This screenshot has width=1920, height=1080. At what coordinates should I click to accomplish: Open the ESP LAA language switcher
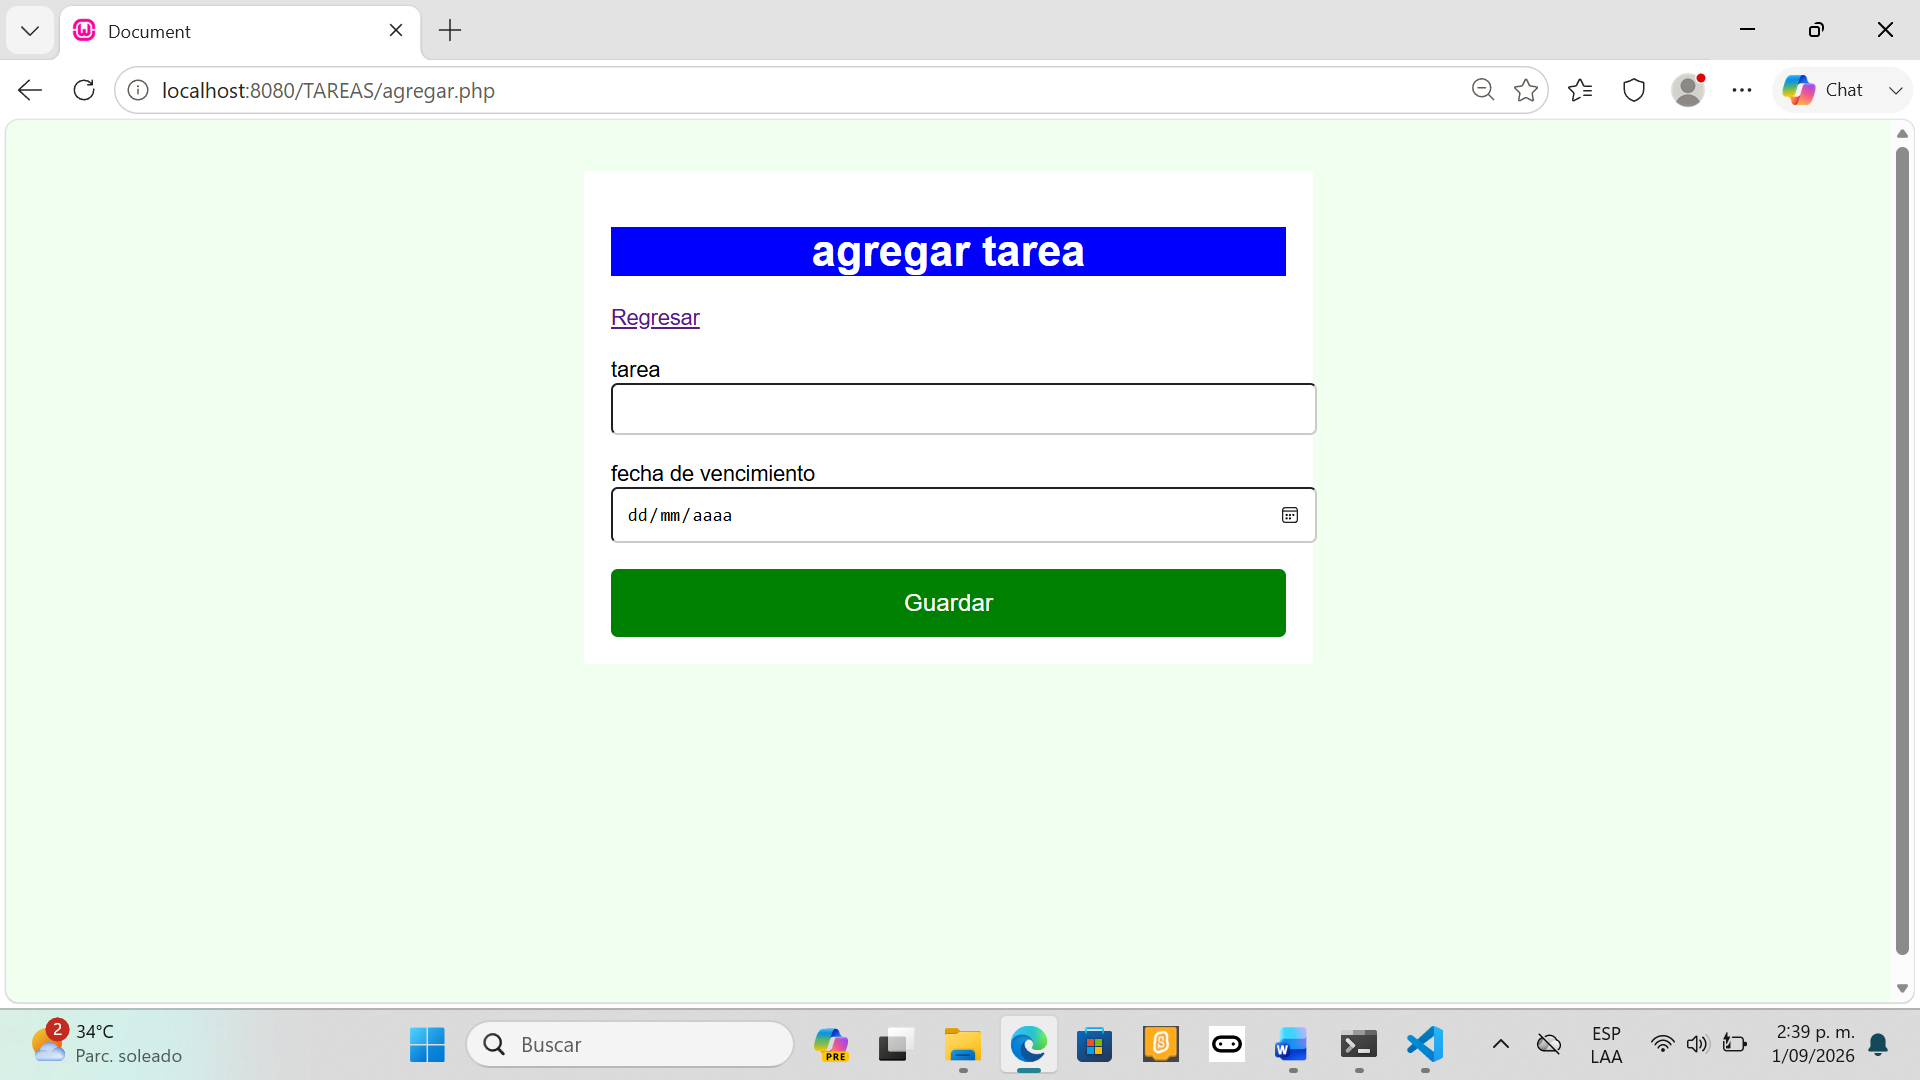1606,1044
